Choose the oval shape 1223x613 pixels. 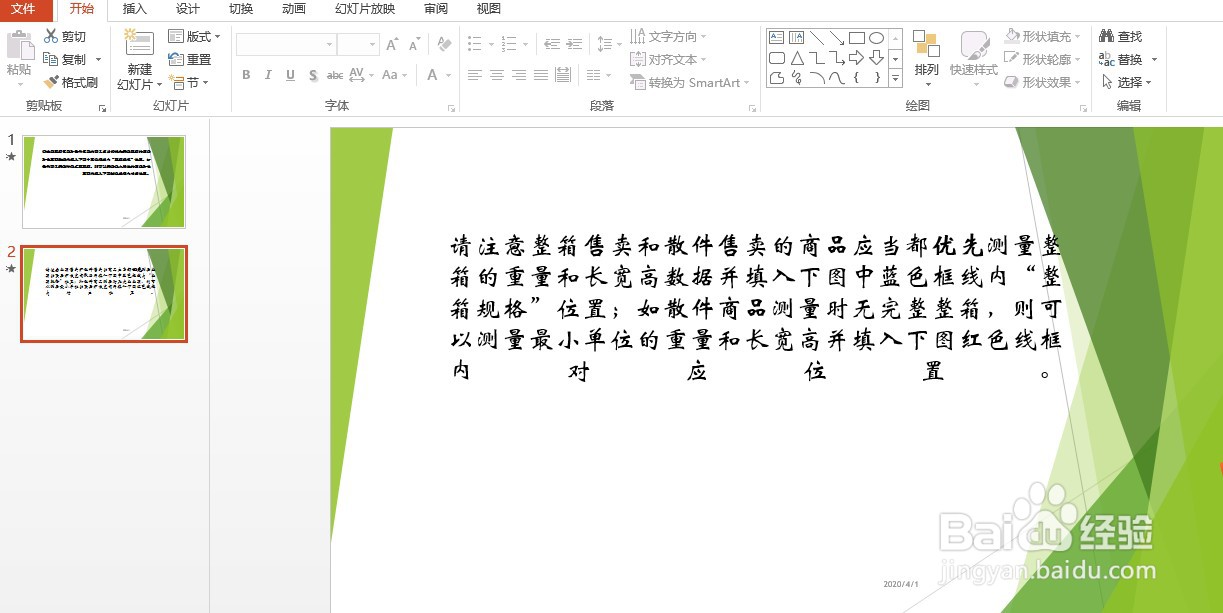click(x=876, y=38)
